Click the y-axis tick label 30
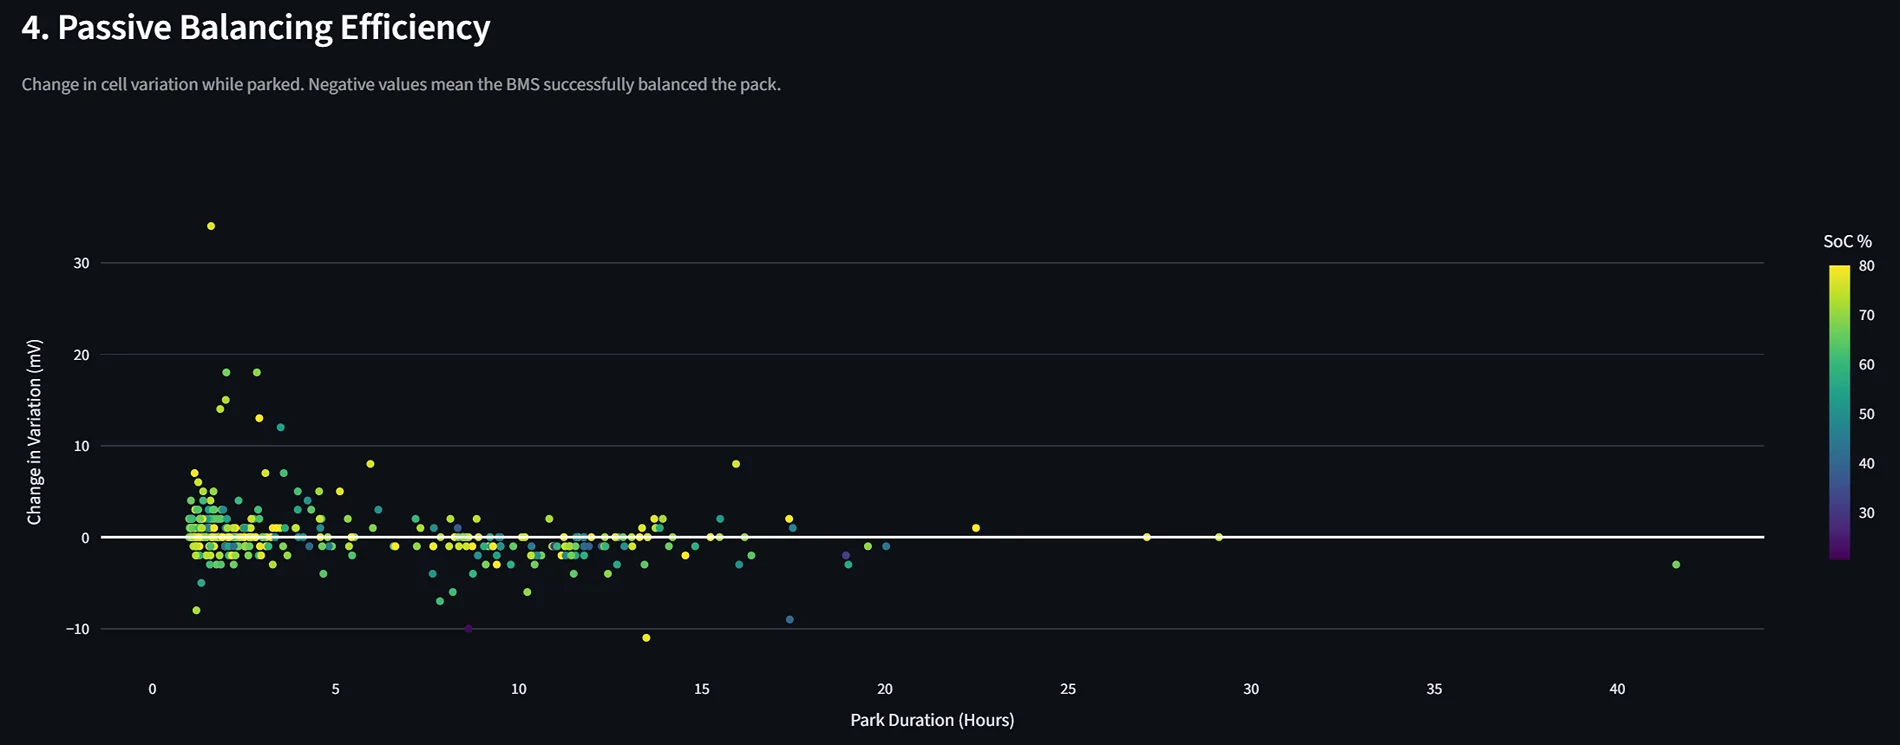This screenshot has height=745, width=1900. pos(81,263)
